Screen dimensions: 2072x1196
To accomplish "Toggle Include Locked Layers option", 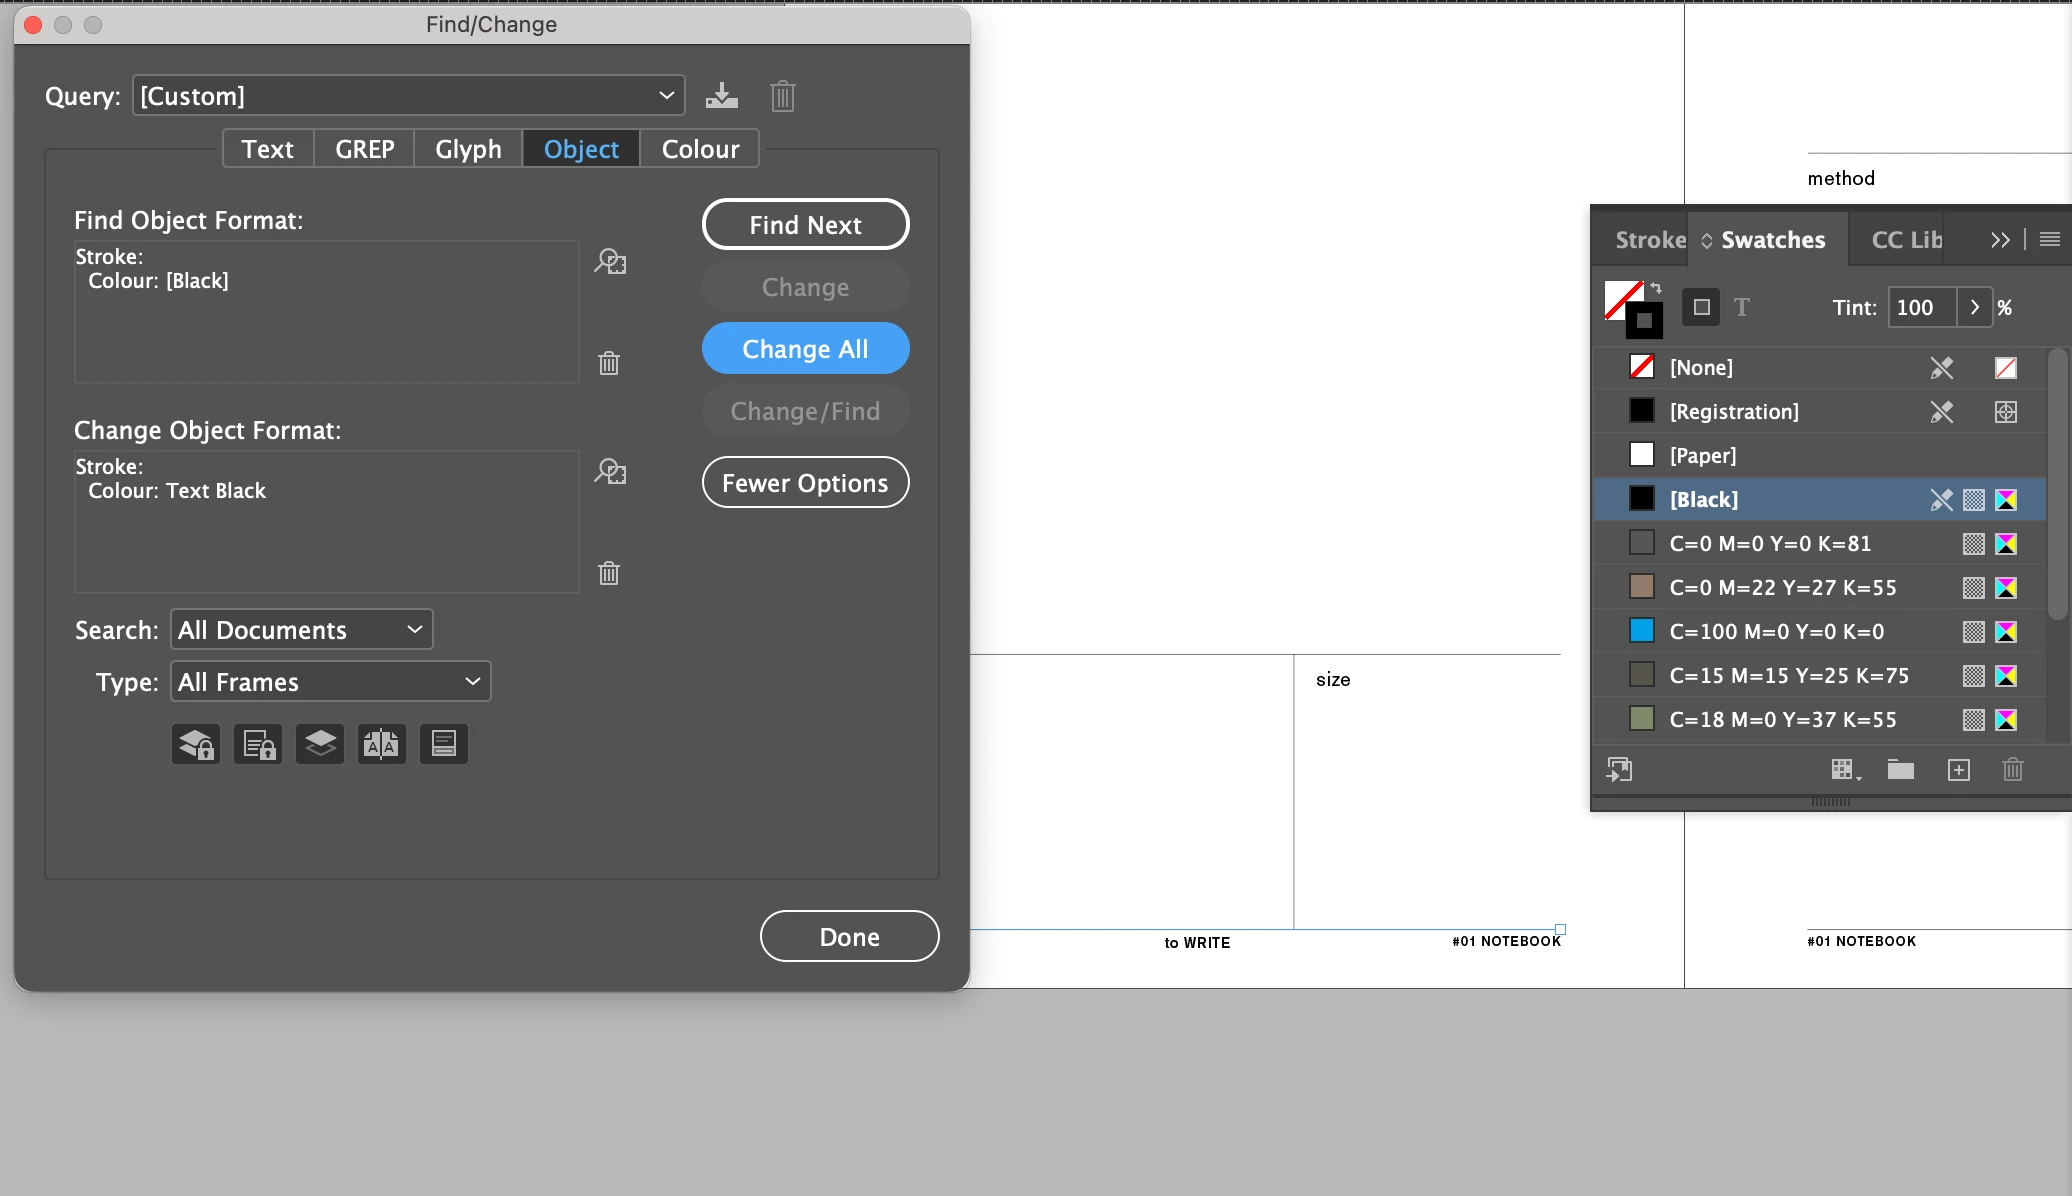I will click(x=196, y=744).
